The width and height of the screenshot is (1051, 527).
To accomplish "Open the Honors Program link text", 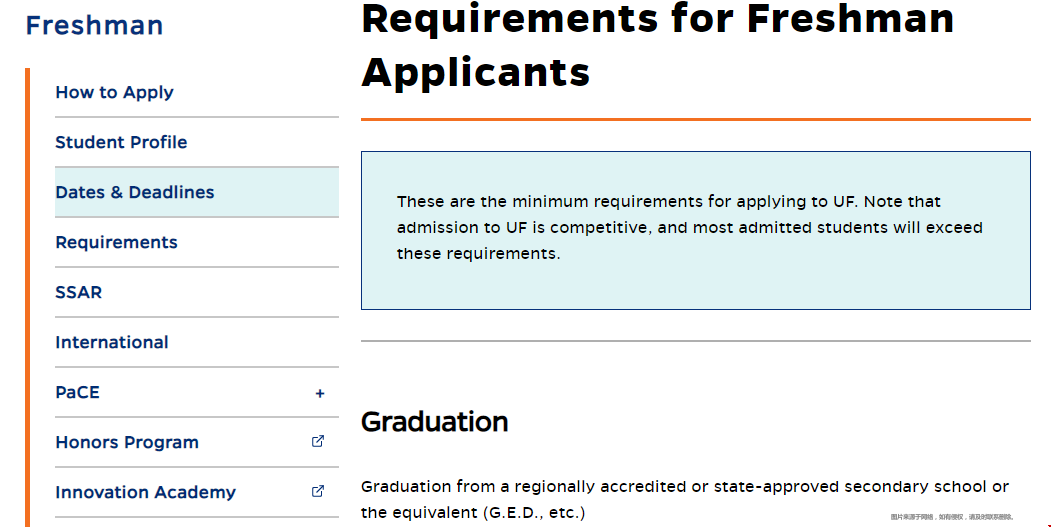I will 127,443.
